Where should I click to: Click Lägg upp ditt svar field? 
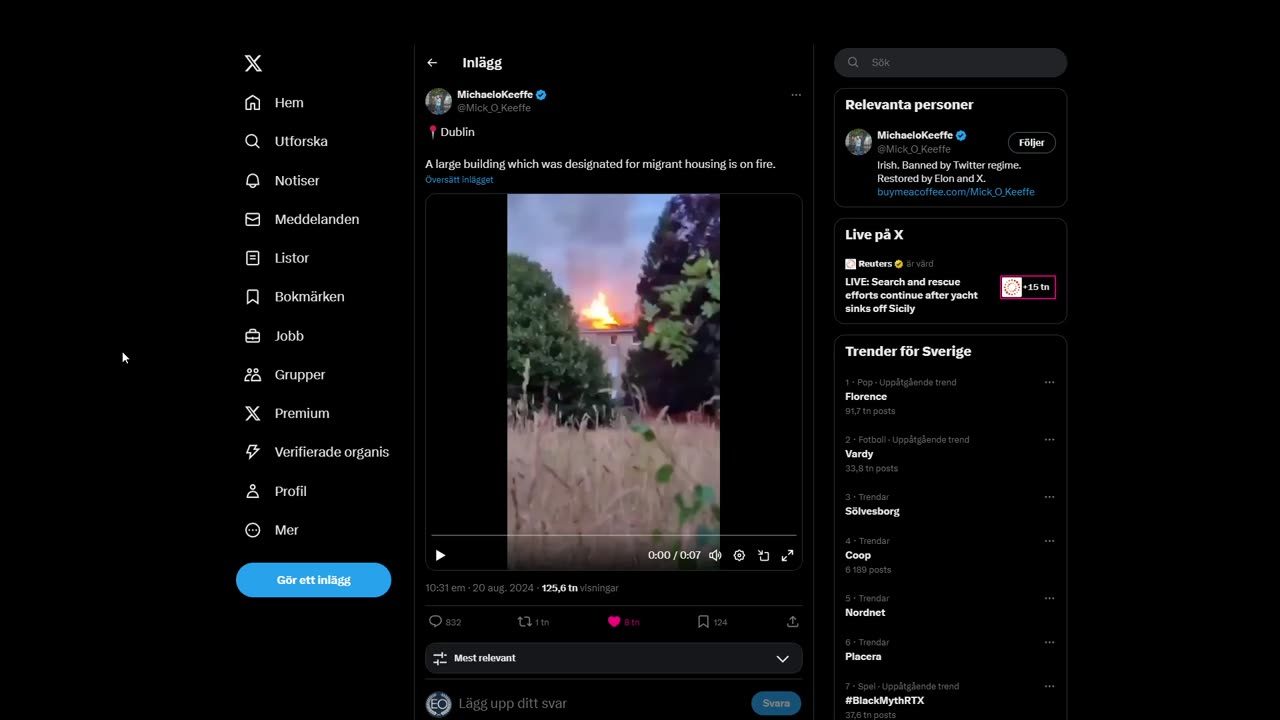click(600, 703)
